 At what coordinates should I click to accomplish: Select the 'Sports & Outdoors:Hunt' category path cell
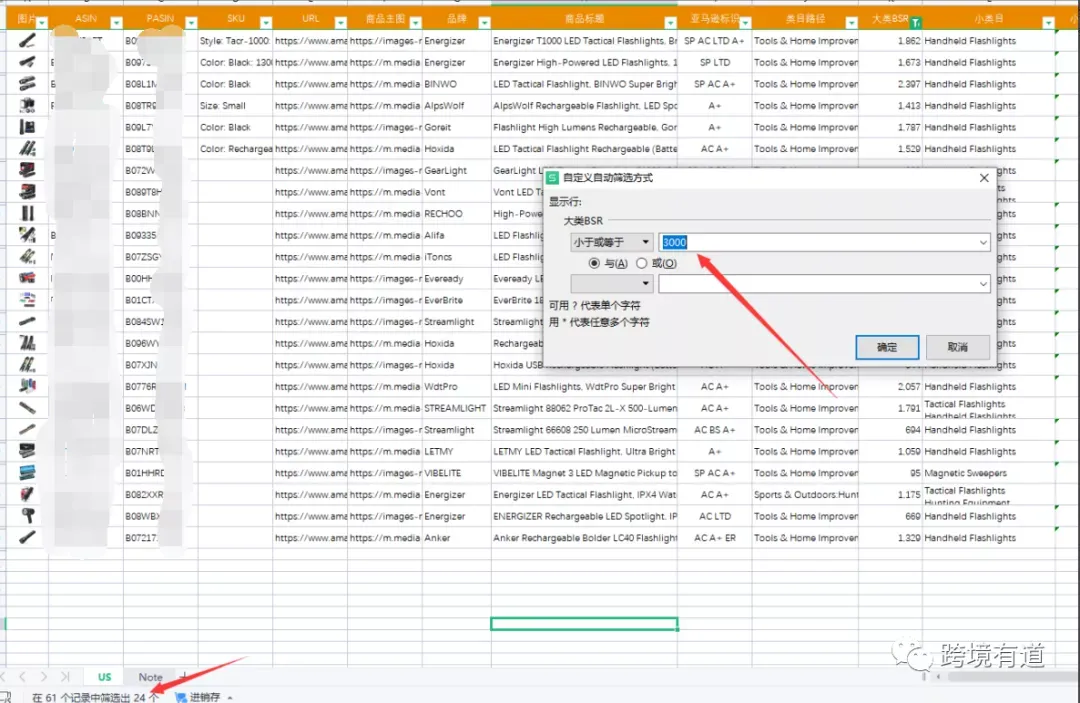(x=805, y=494)
